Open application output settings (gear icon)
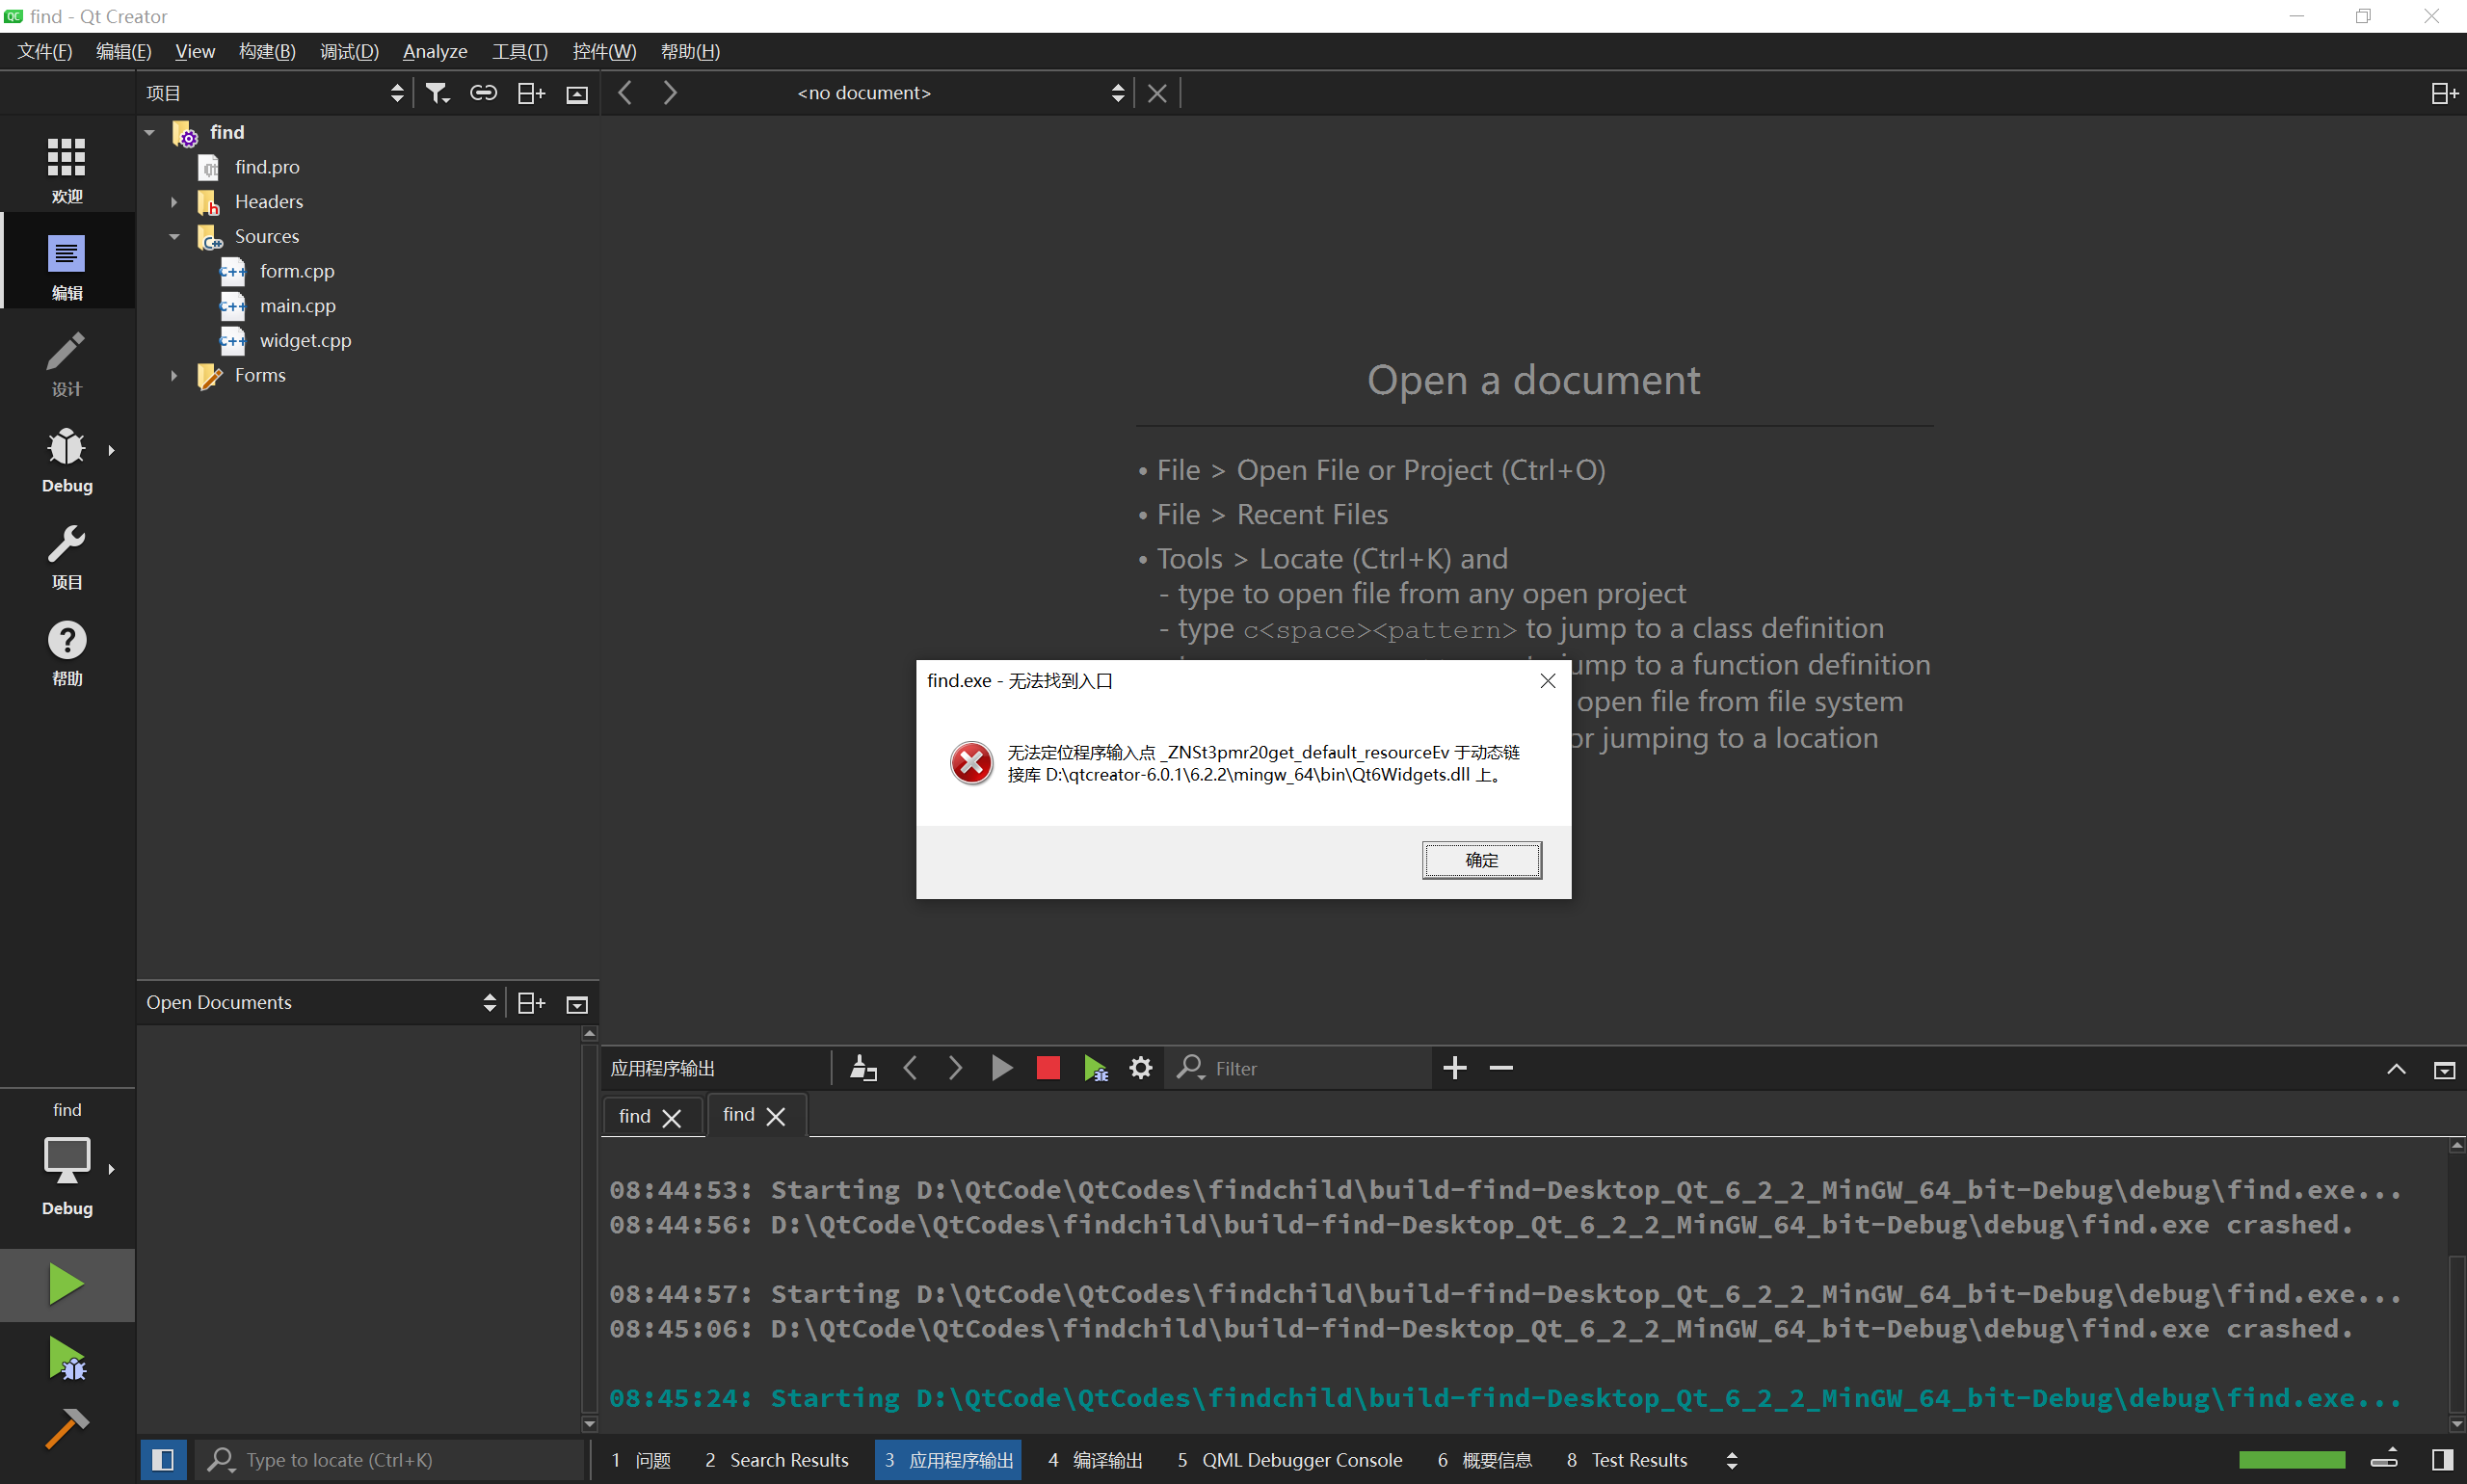The width and height of the screenshot is (2467, 1484). point(1140,1068)
